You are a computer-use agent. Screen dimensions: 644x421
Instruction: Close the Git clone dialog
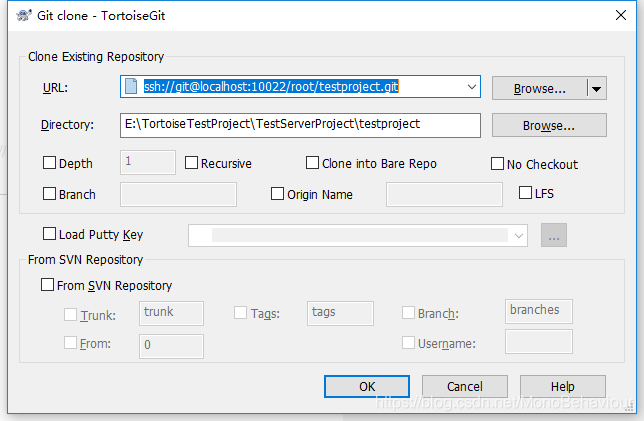(x=621, y=15)
